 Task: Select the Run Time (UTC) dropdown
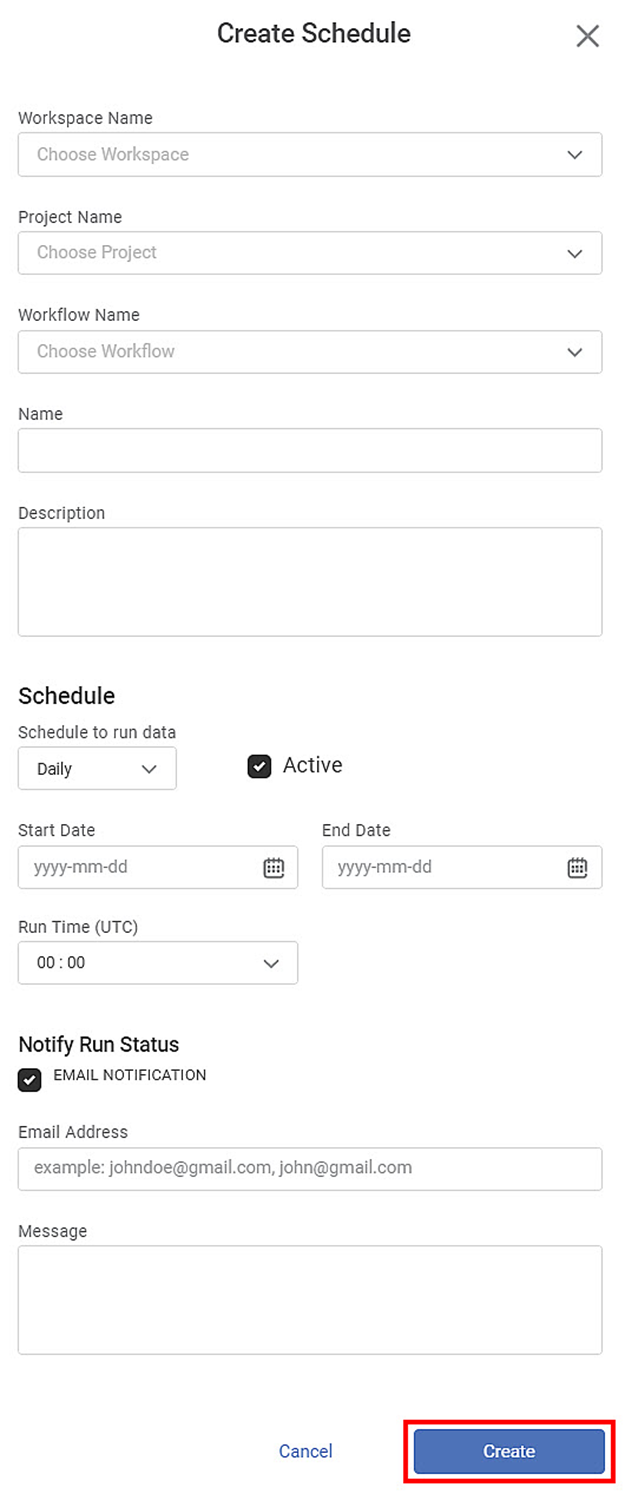point(158,963)
